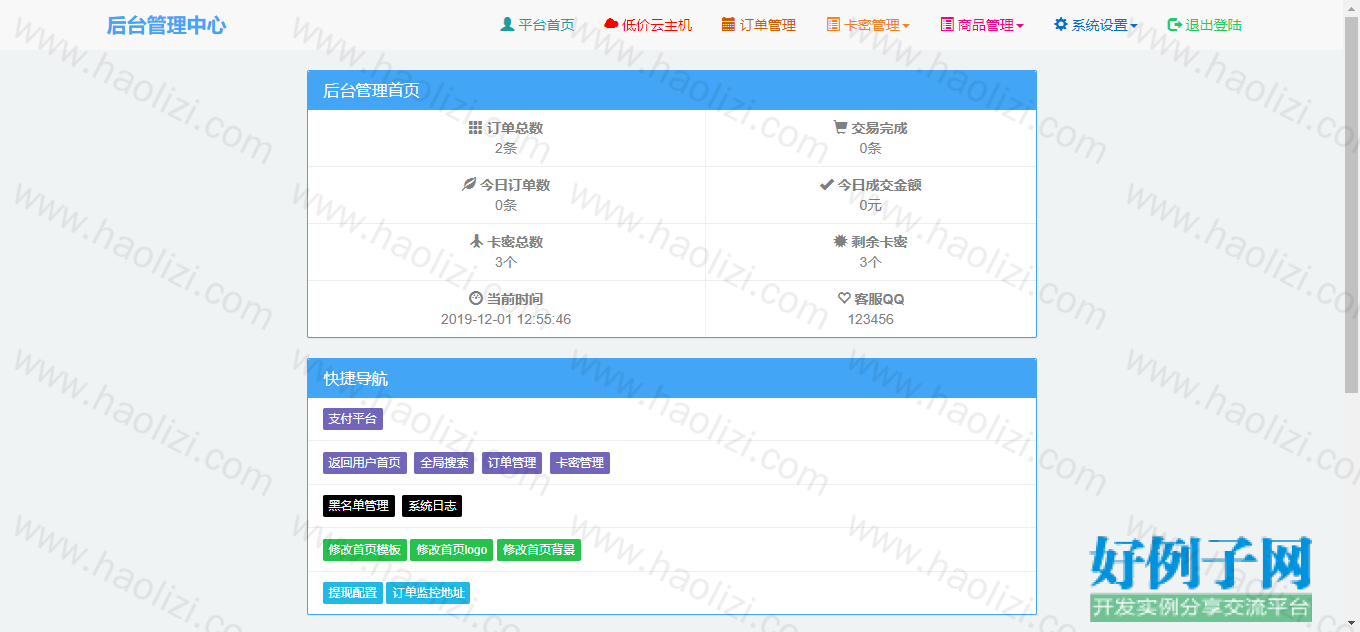Click the green 修改首页模板 button
The image size is (1360, 632).
click(x=365, y=550)
